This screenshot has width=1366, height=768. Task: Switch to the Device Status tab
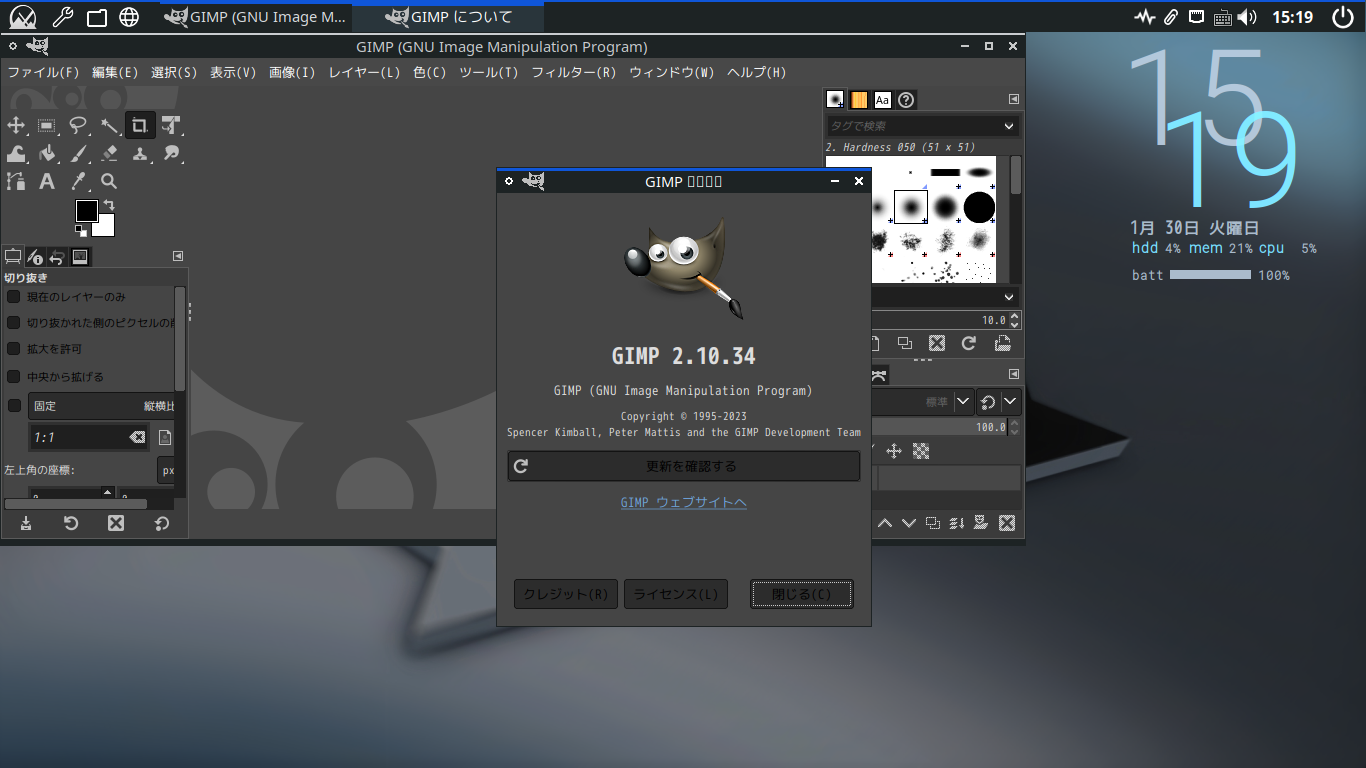35,256
